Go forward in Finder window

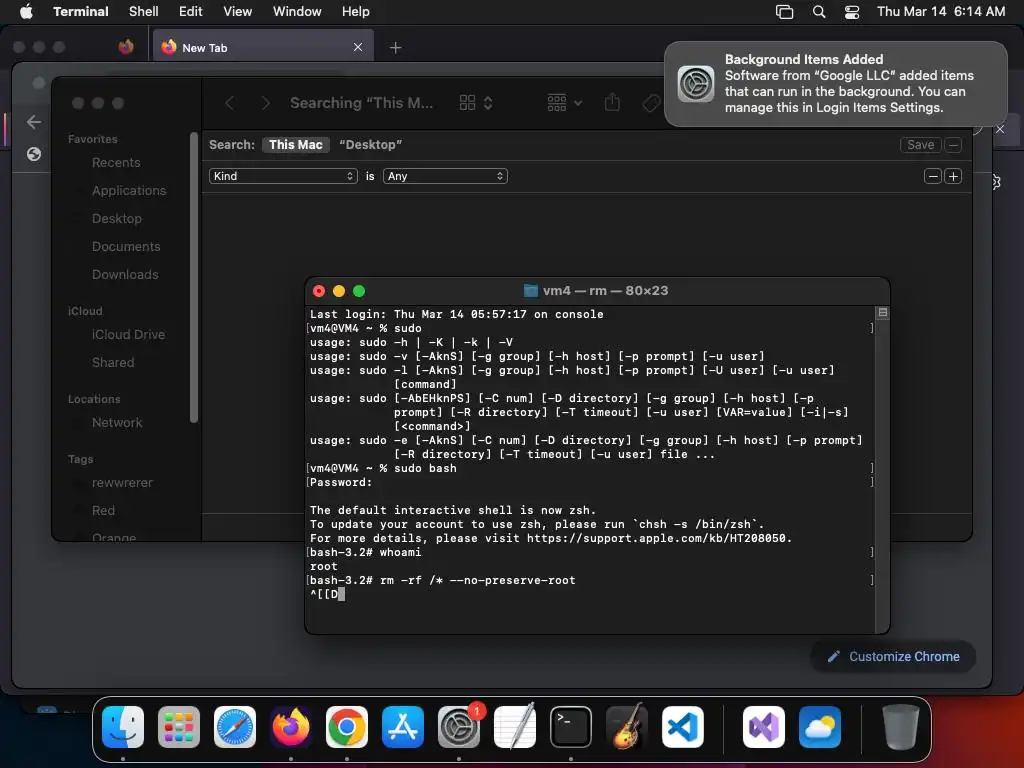(265, 103)
